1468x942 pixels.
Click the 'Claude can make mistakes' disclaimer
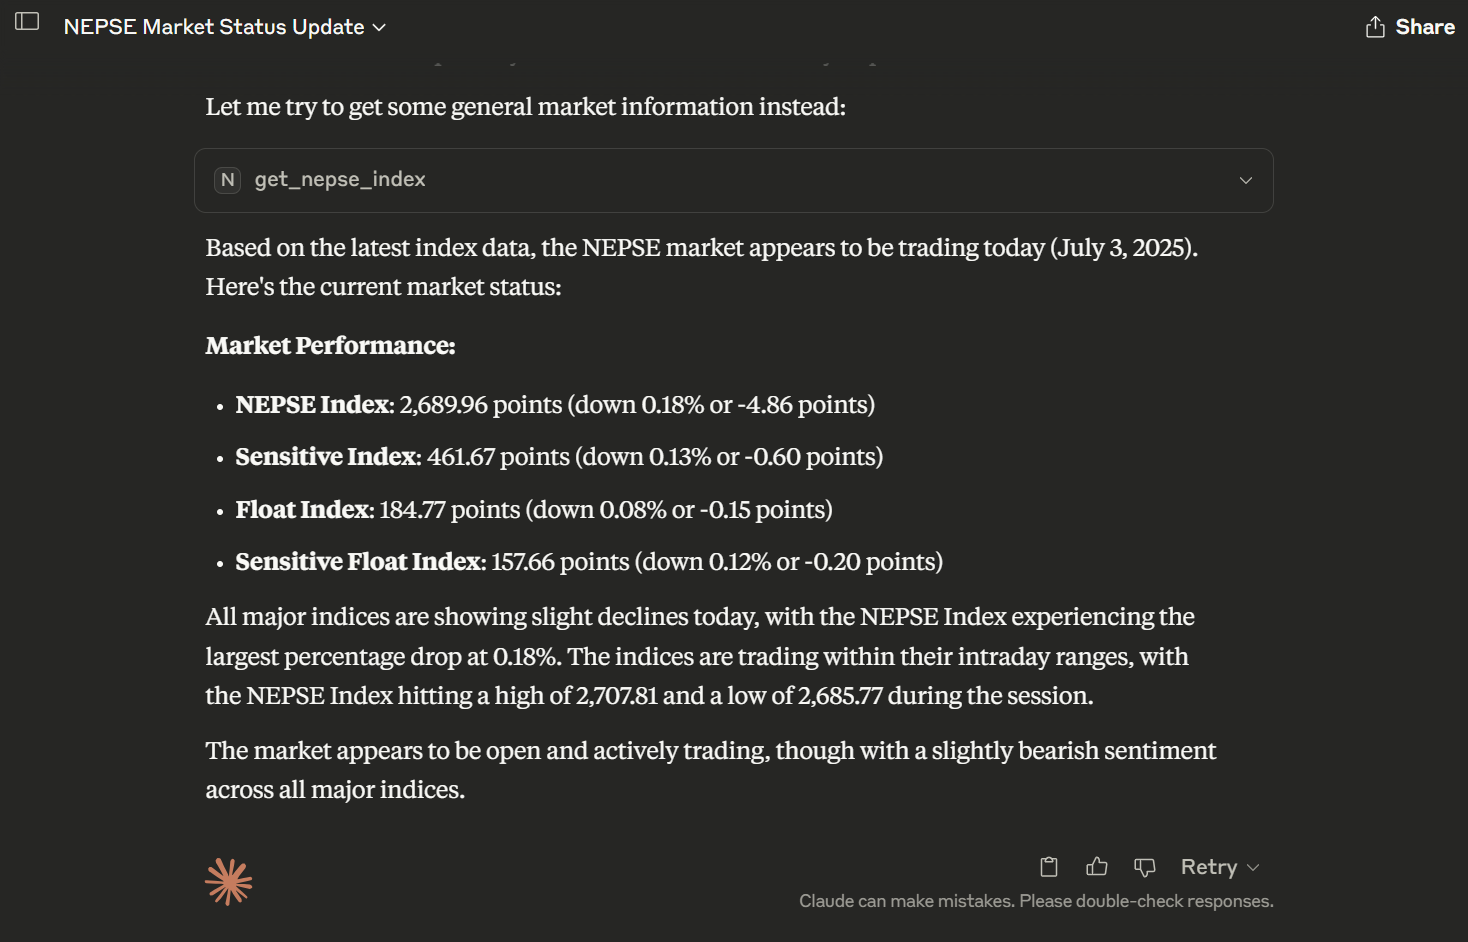[1035, 901]
